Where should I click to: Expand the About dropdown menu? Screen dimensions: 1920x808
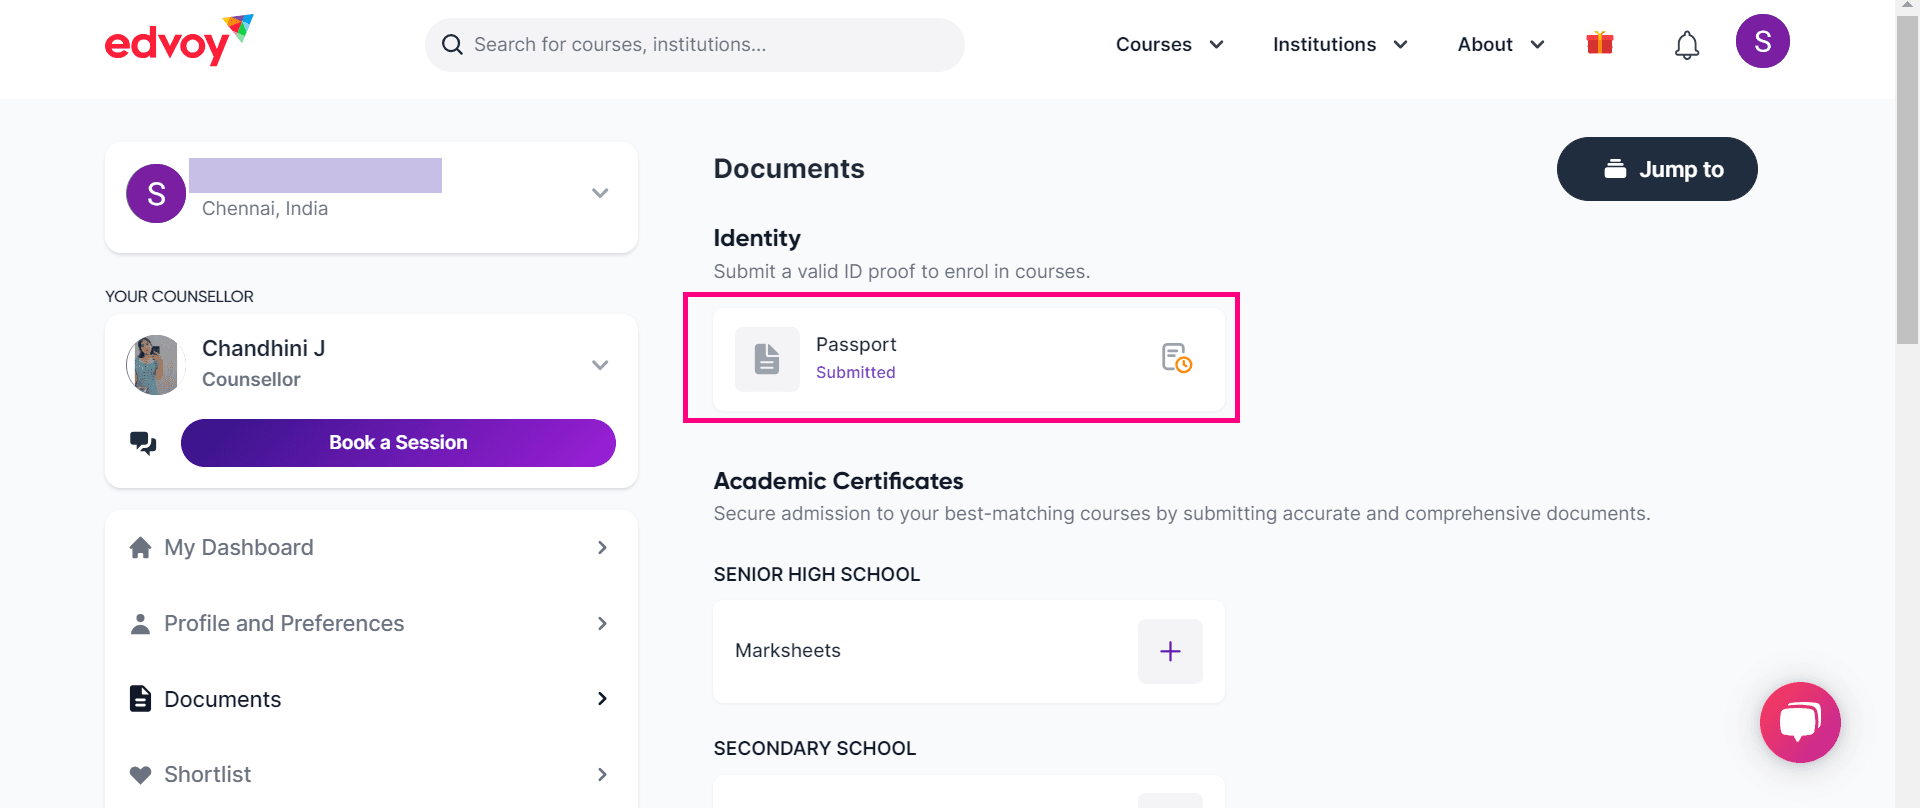tap(1501, 44)
